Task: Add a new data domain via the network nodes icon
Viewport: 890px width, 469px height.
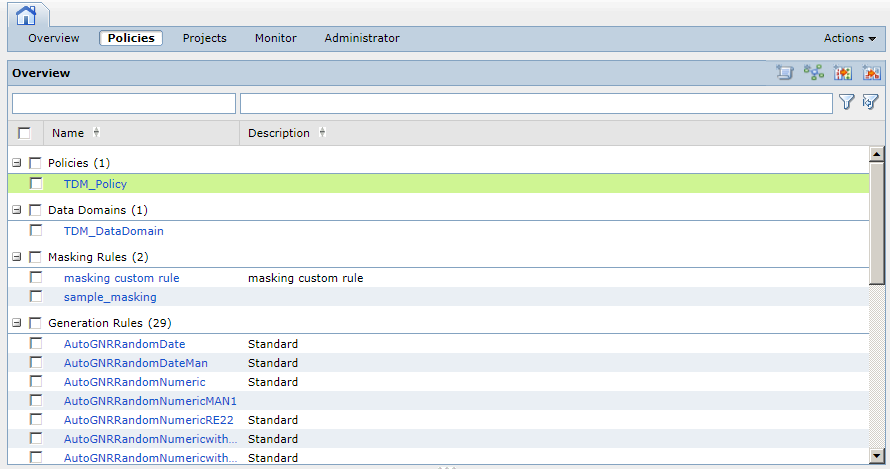Action: 813,73
